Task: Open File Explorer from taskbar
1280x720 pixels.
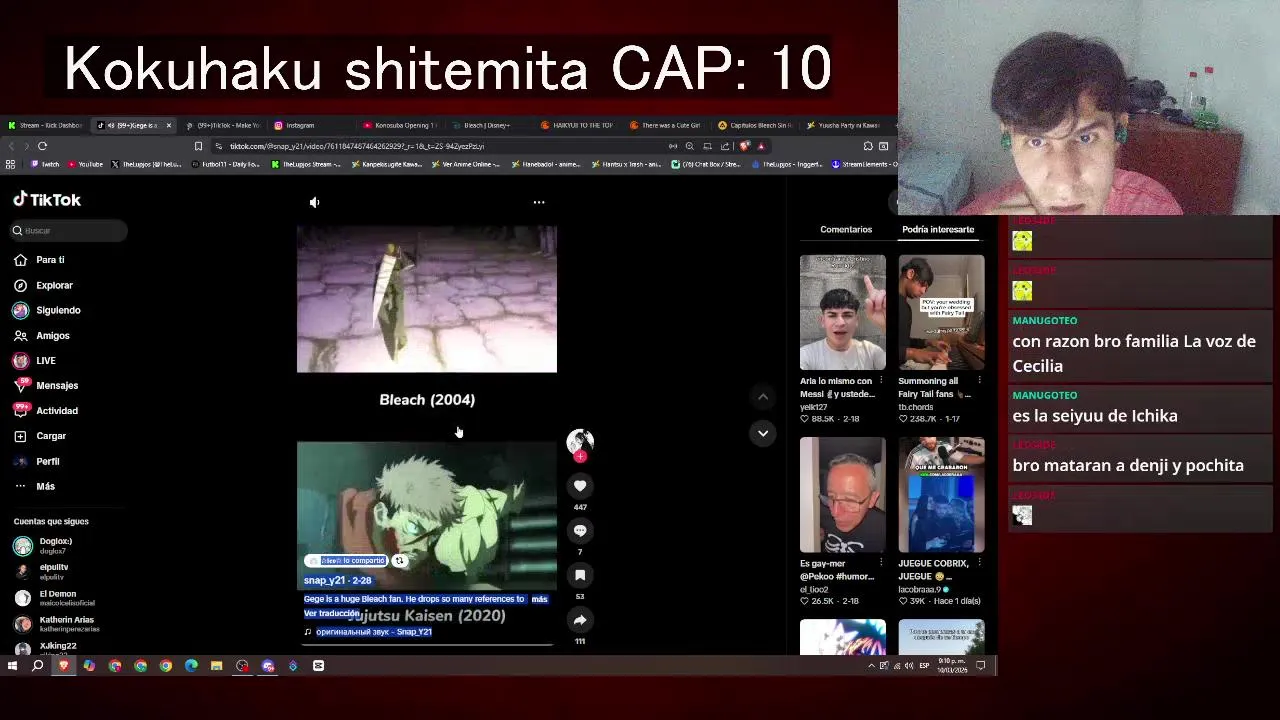Action: (x=216, y=666)
